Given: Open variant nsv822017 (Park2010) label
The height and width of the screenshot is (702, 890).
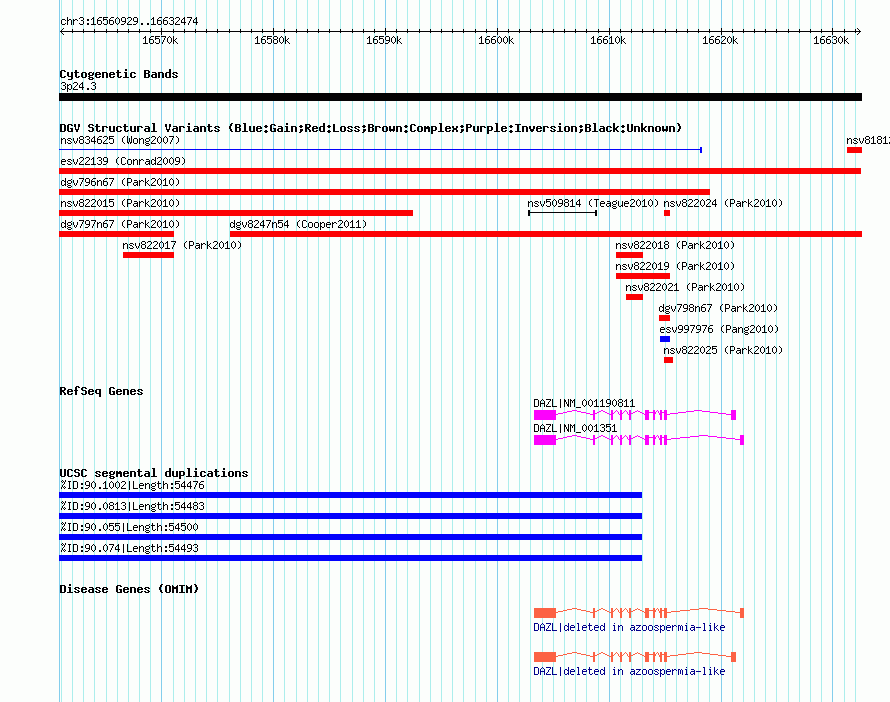Looking at the screenshot, I should [182, 245].
